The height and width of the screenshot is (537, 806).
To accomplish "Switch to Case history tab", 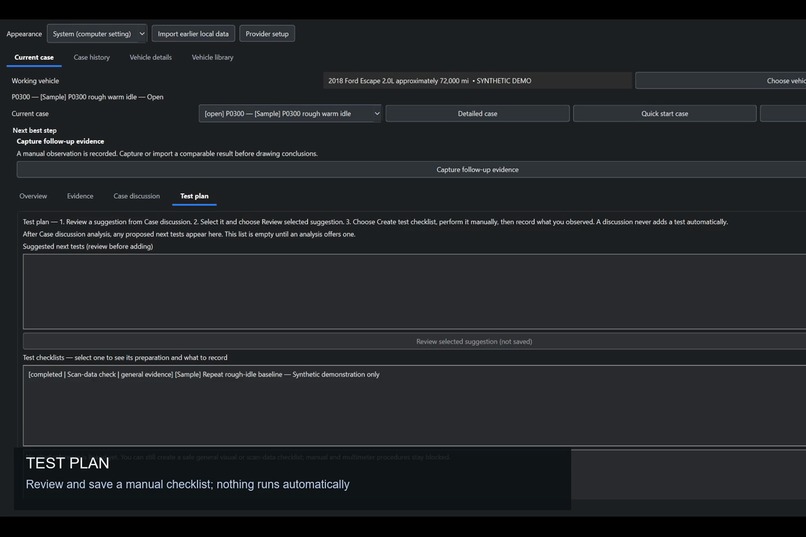I will pyautogui.click(x=91, y=58).
